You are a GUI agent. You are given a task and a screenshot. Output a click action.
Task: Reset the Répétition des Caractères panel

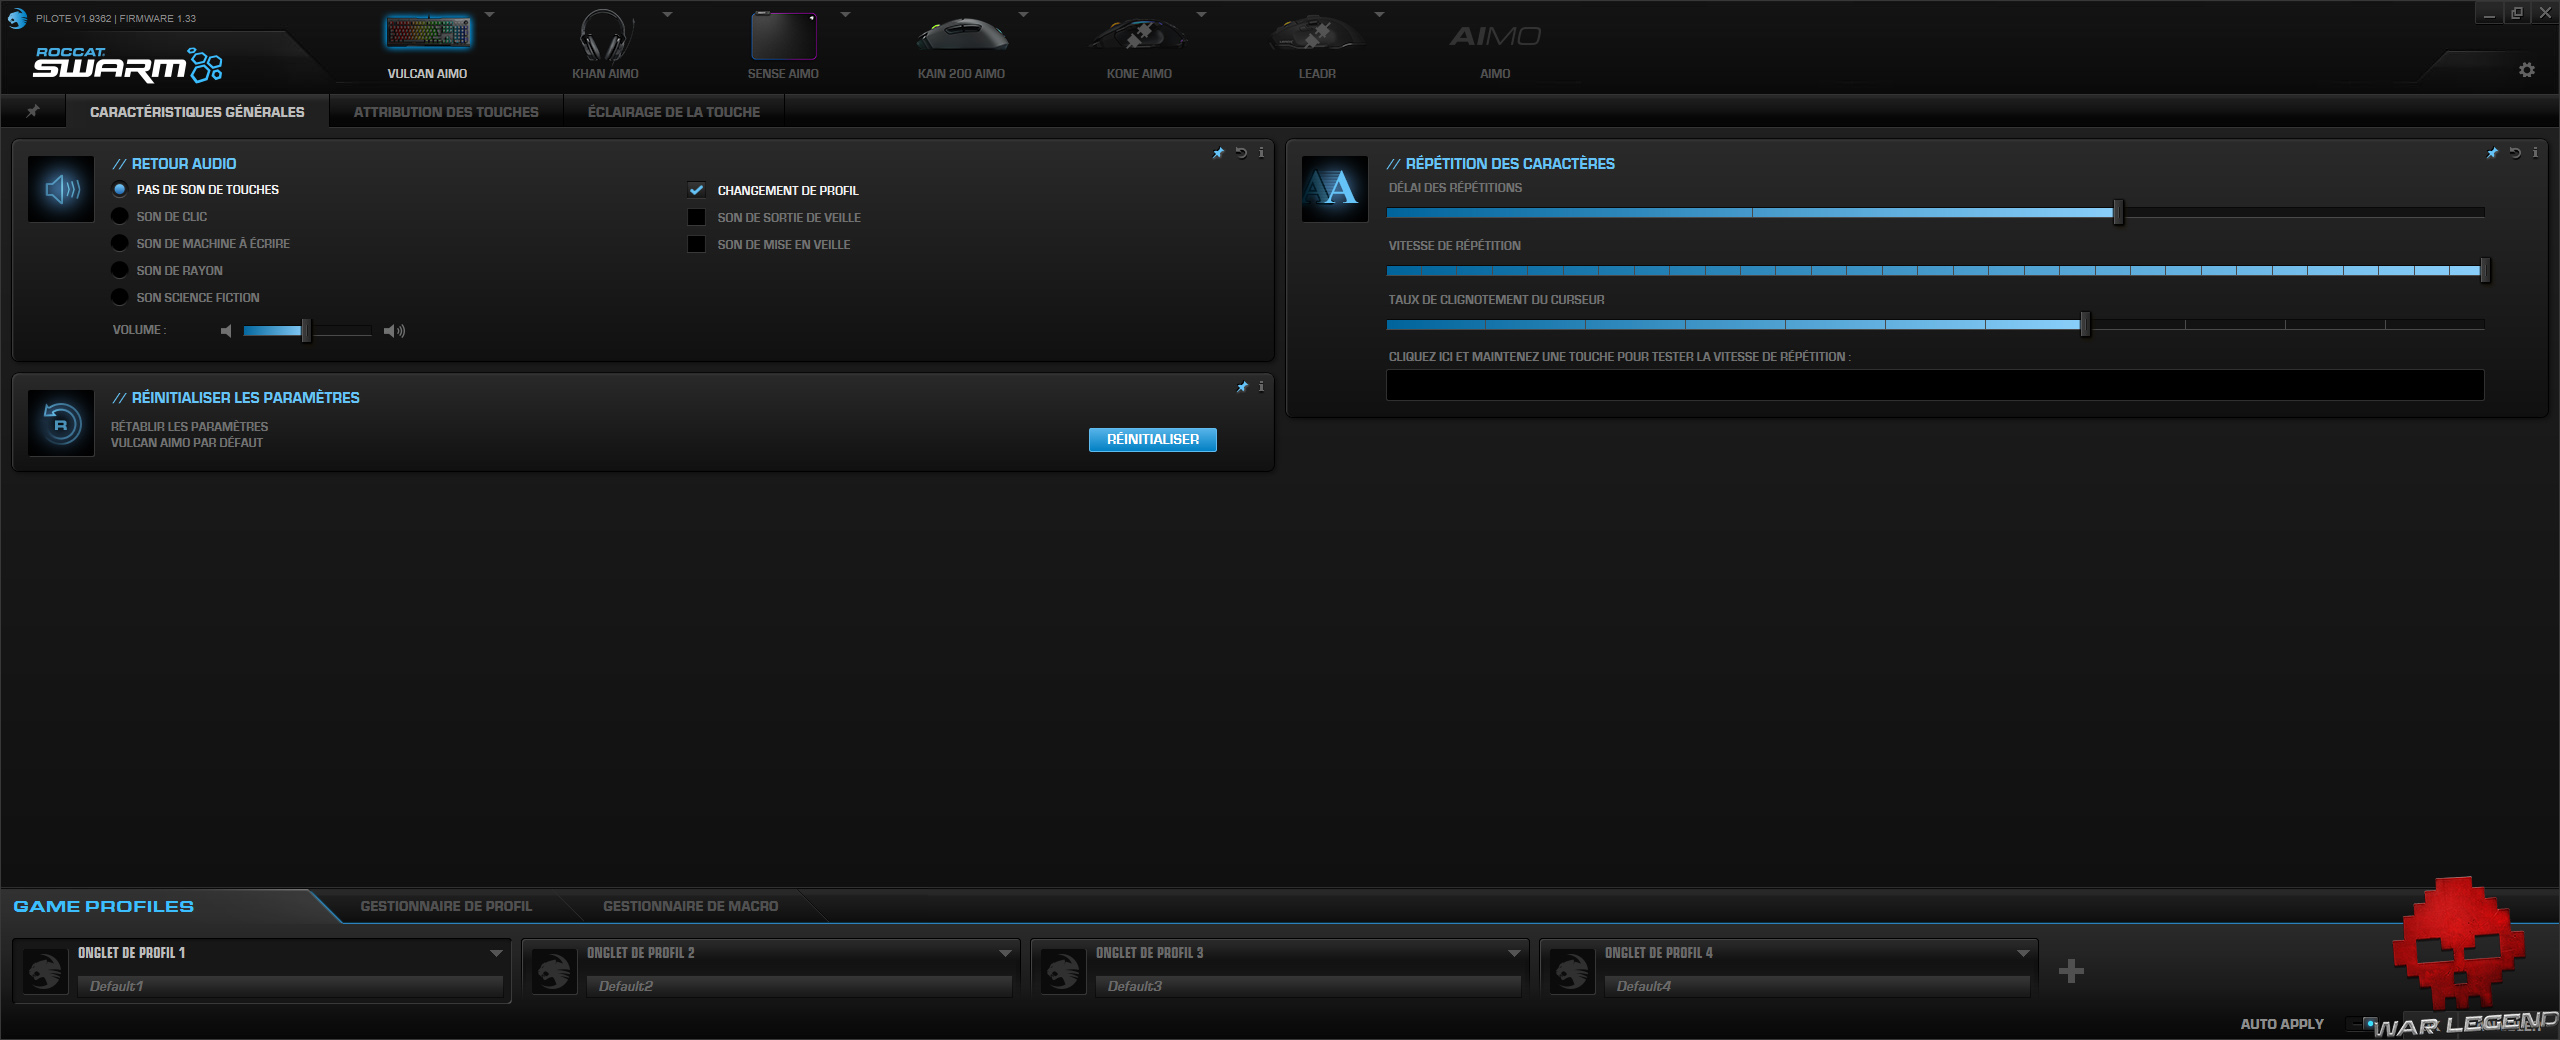tap(2515, 153)
